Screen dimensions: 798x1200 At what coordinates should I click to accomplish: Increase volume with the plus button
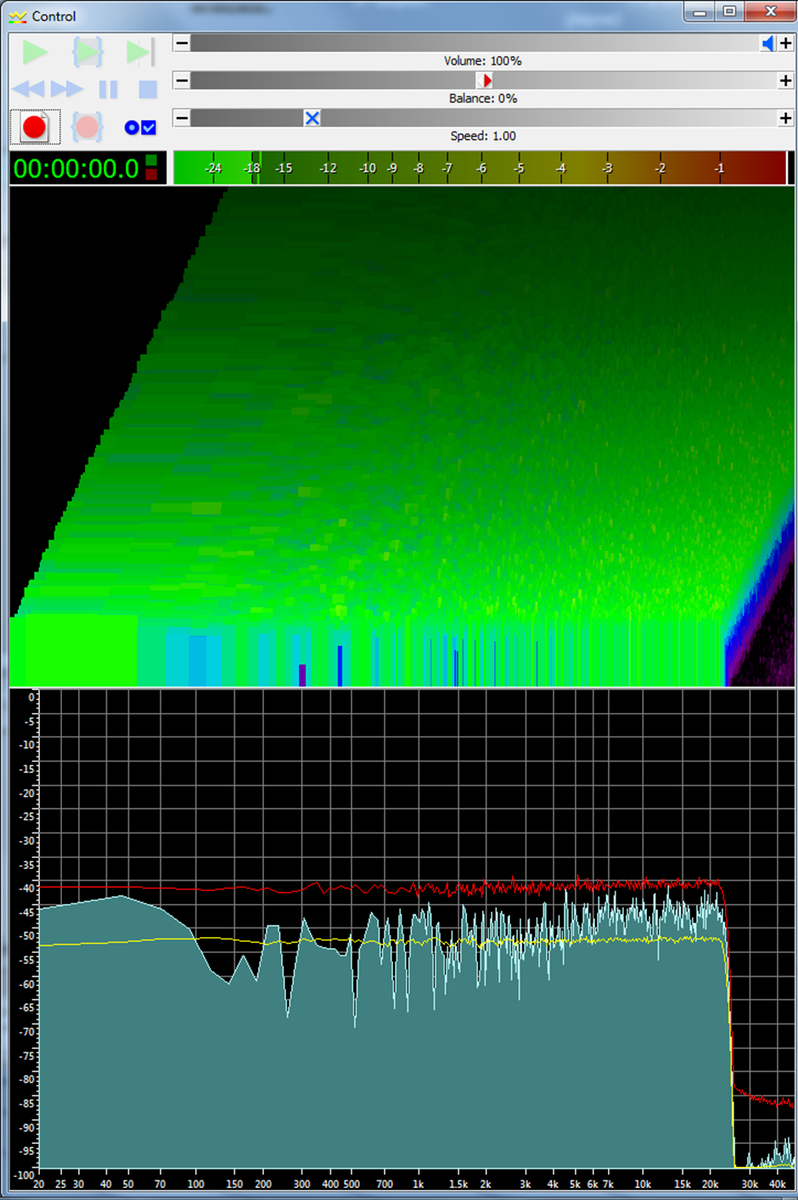(x=786, y=43)
